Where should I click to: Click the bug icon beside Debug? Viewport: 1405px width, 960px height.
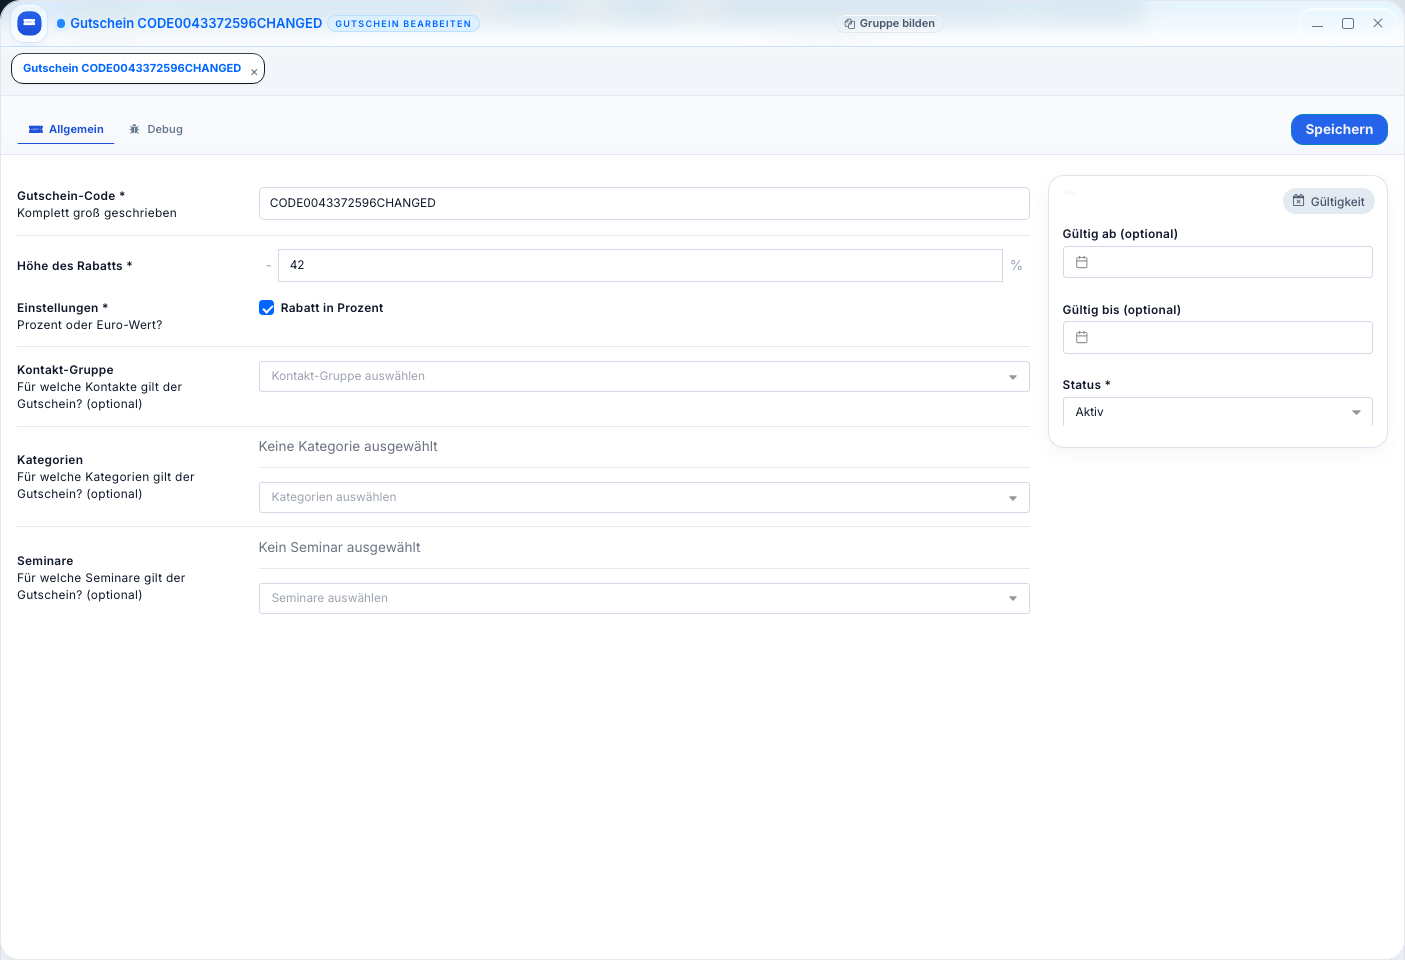[134, 129]
